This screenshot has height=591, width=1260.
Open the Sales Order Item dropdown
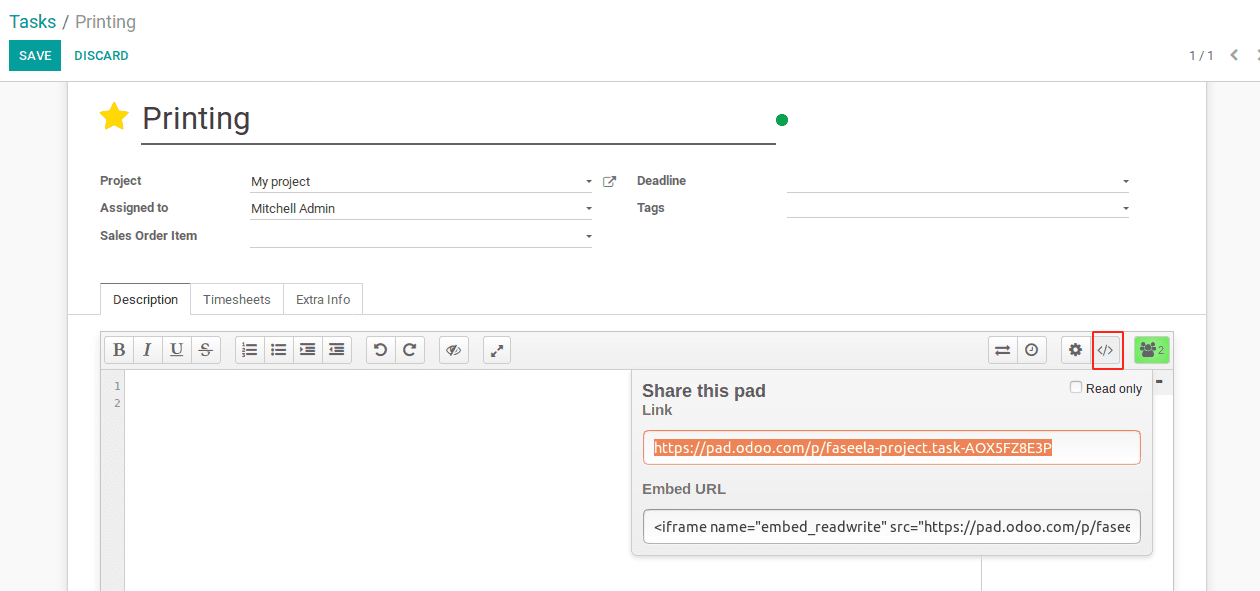[x=589, y=237]
